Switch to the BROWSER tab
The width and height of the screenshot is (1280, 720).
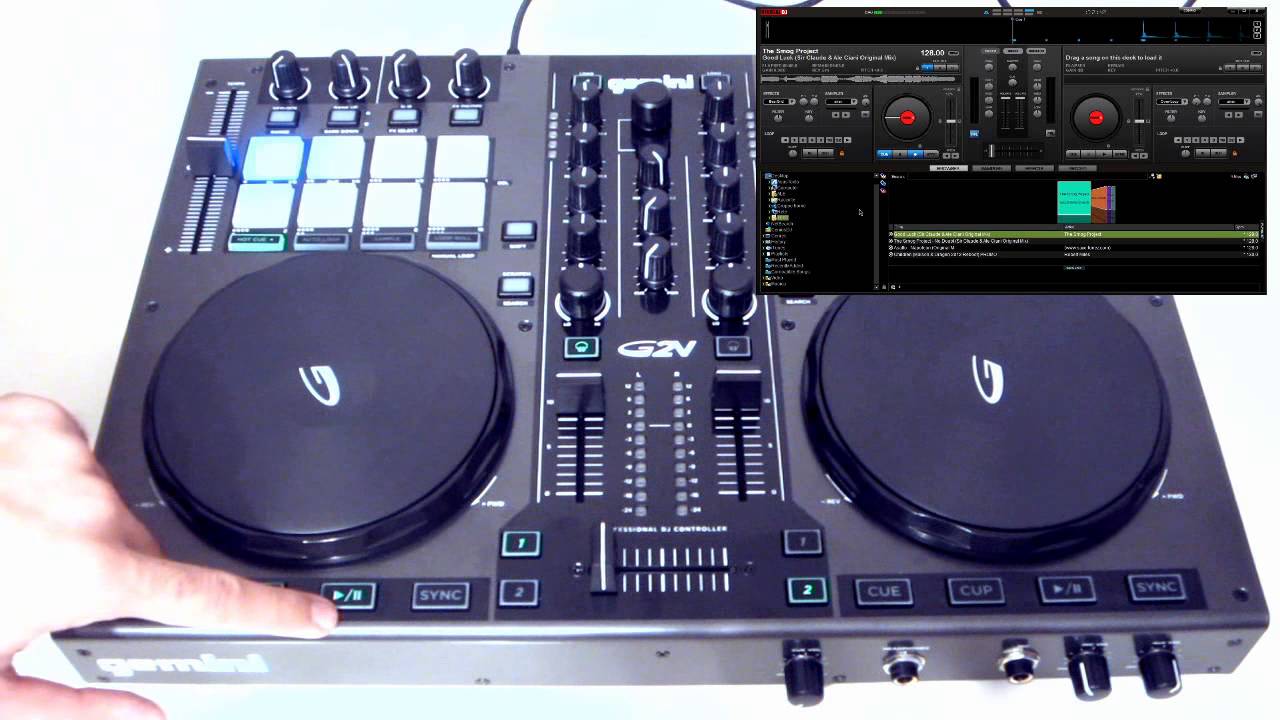(x=950, y=168)
